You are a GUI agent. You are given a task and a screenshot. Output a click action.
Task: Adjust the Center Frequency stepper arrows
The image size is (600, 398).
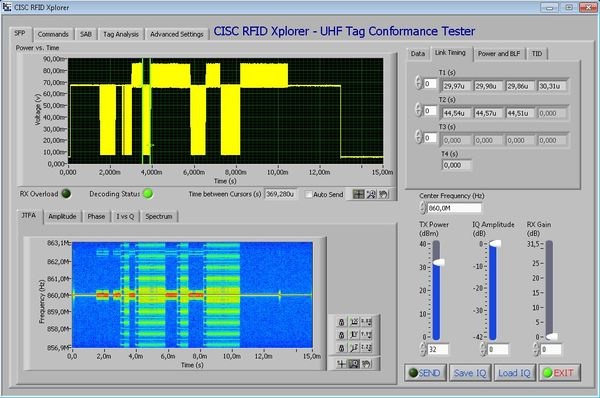(x=422, y=208)
